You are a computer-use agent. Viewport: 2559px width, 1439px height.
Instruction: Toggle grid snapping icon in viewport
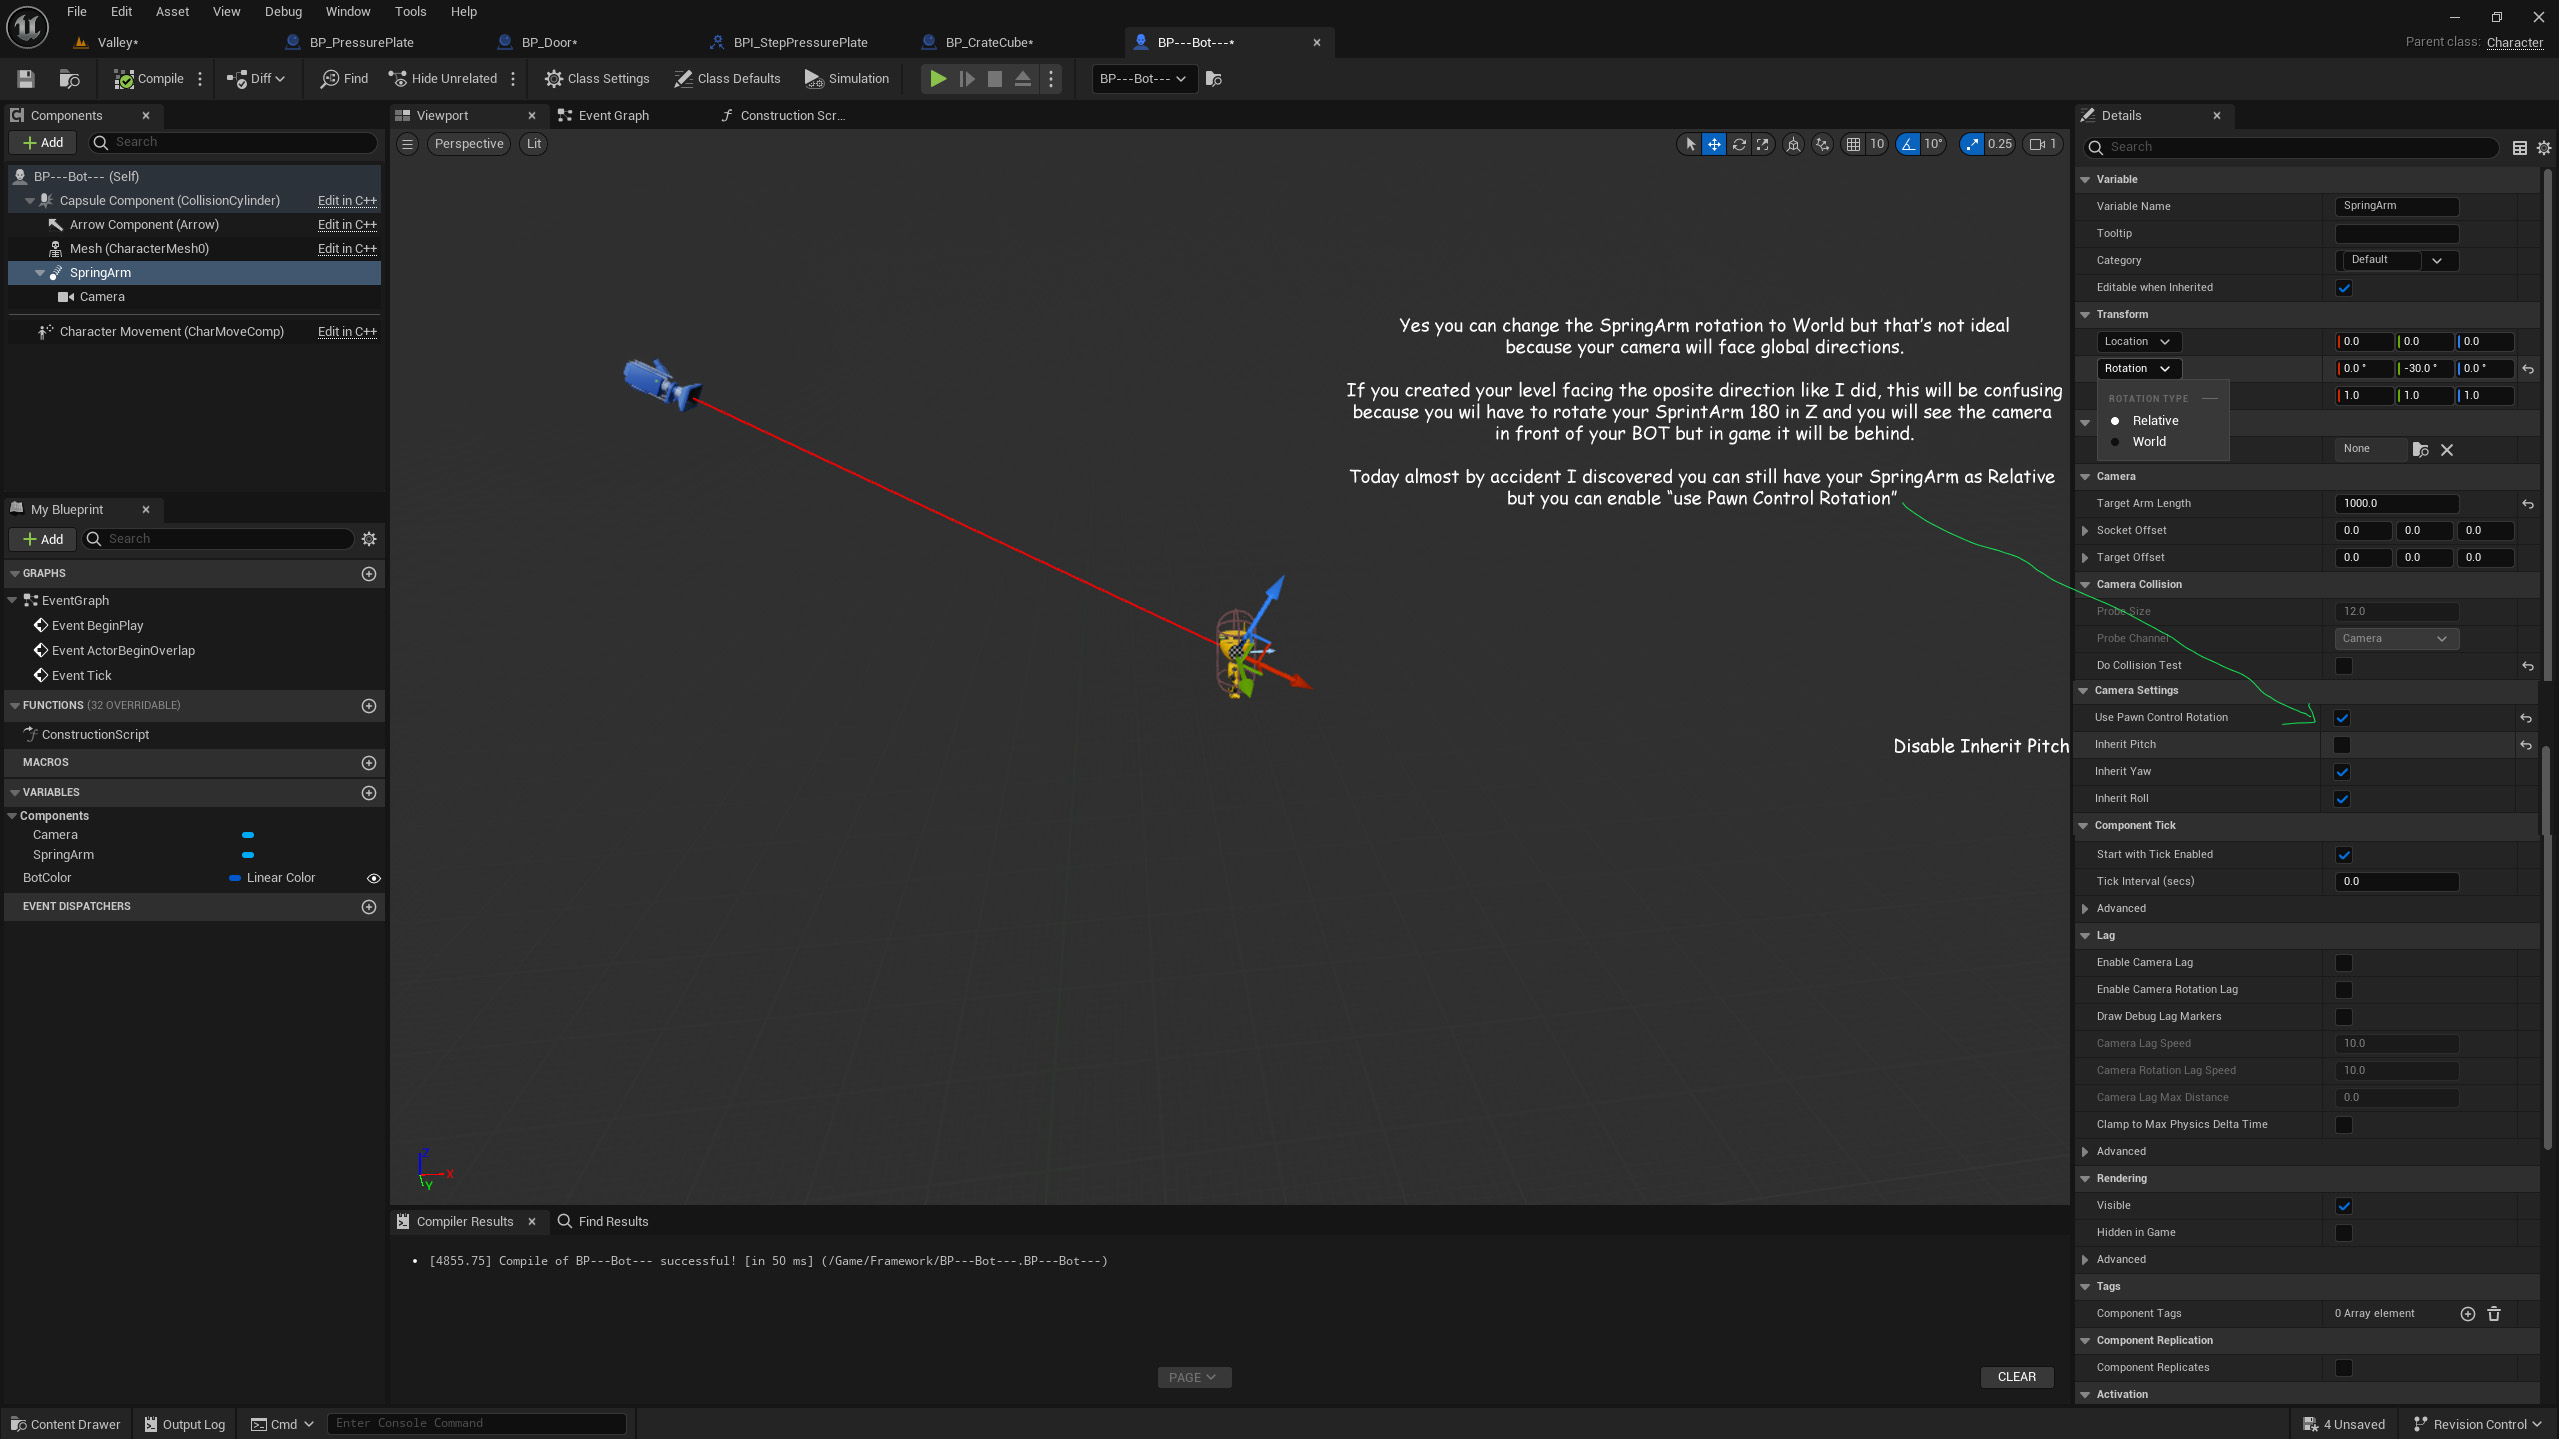coord(1853,144)
